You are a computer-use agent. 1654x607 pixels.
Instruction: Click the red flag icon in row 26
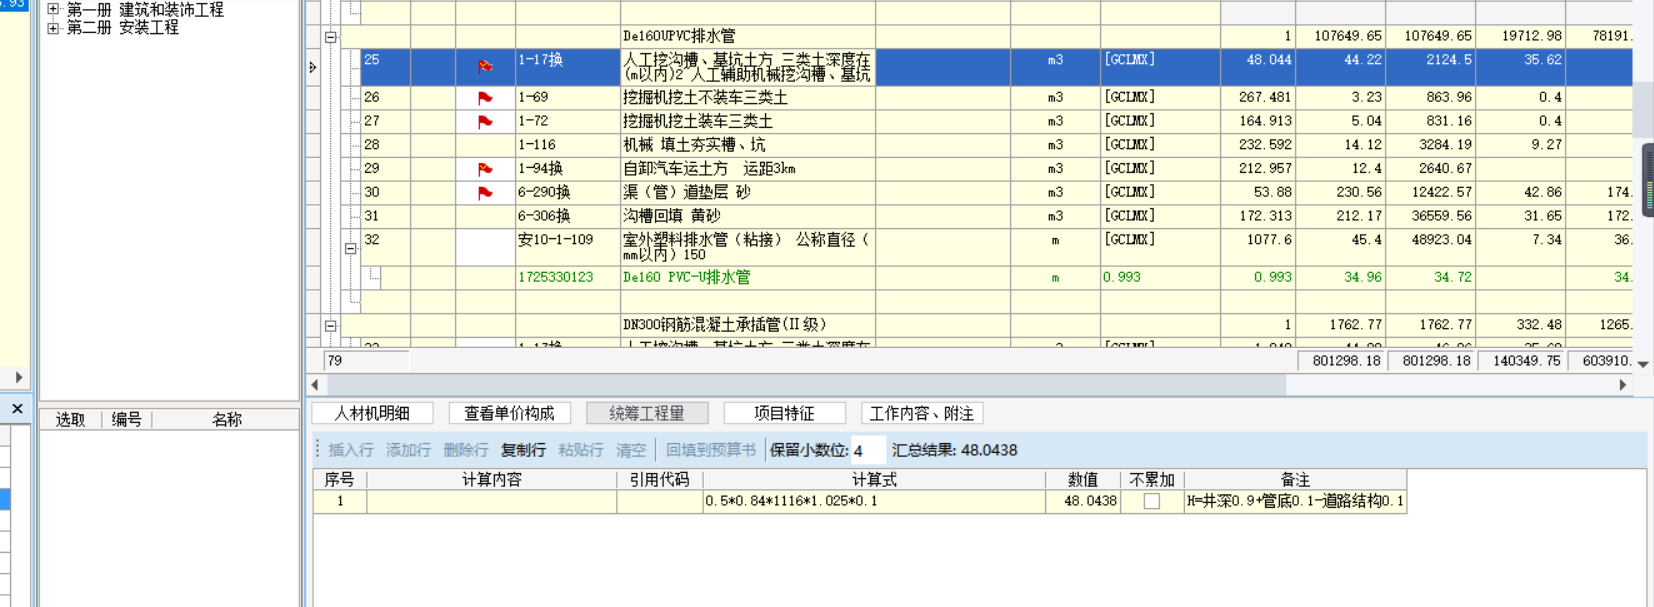pos(485,98)
